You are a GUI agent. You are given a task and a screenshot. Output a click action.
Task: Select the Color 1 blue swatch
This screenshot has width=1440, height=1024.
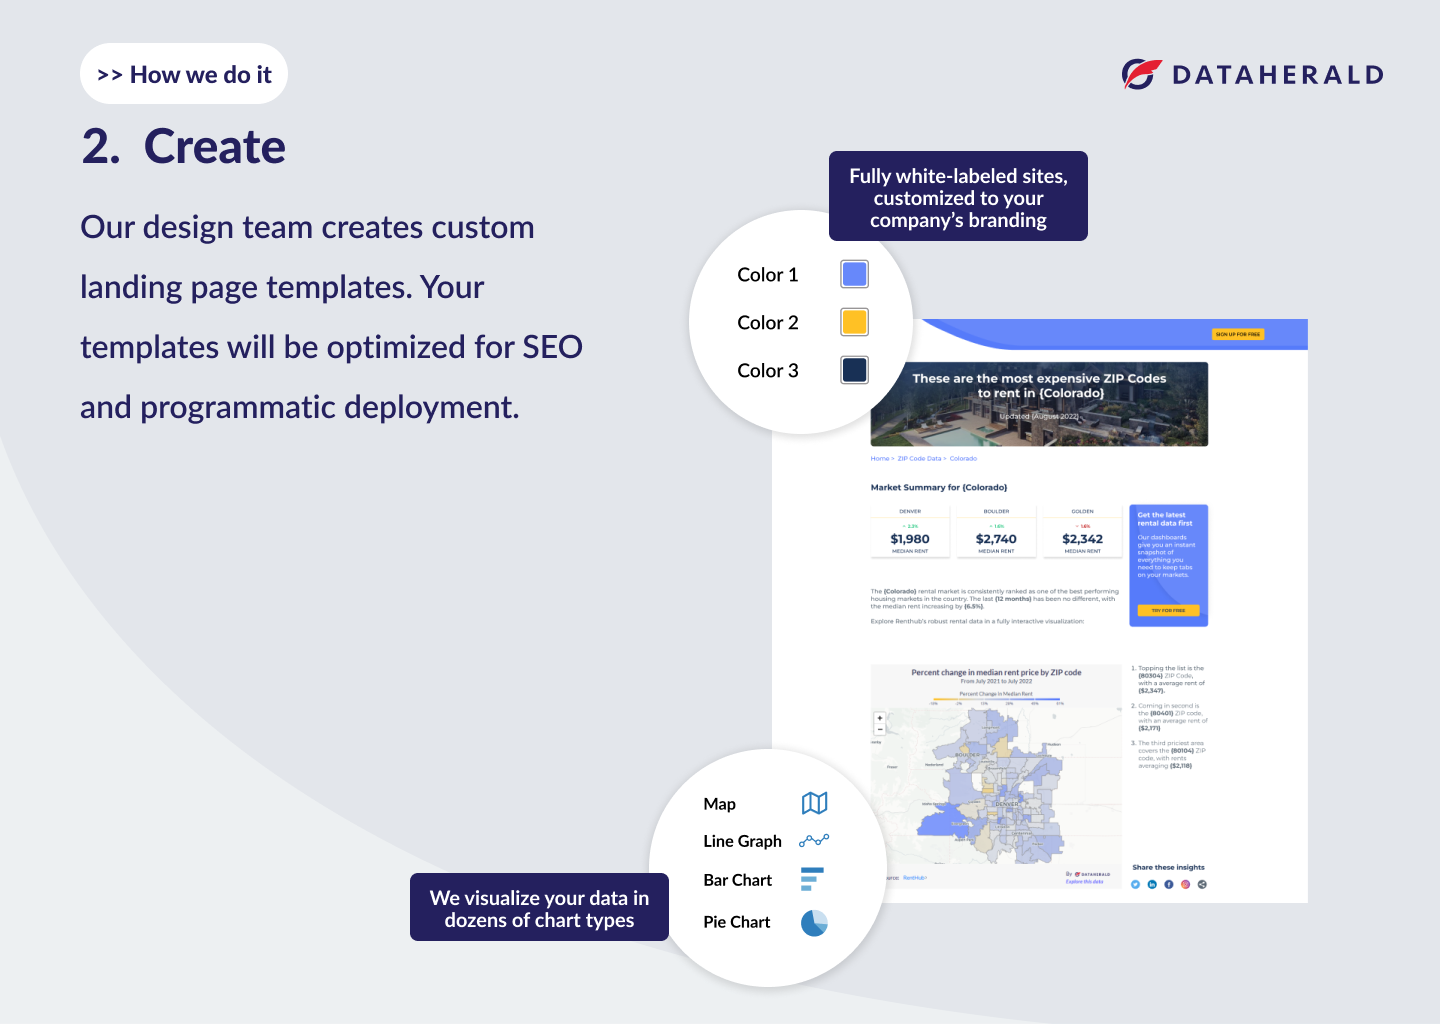pyautogui.click(x=854, y=274)
